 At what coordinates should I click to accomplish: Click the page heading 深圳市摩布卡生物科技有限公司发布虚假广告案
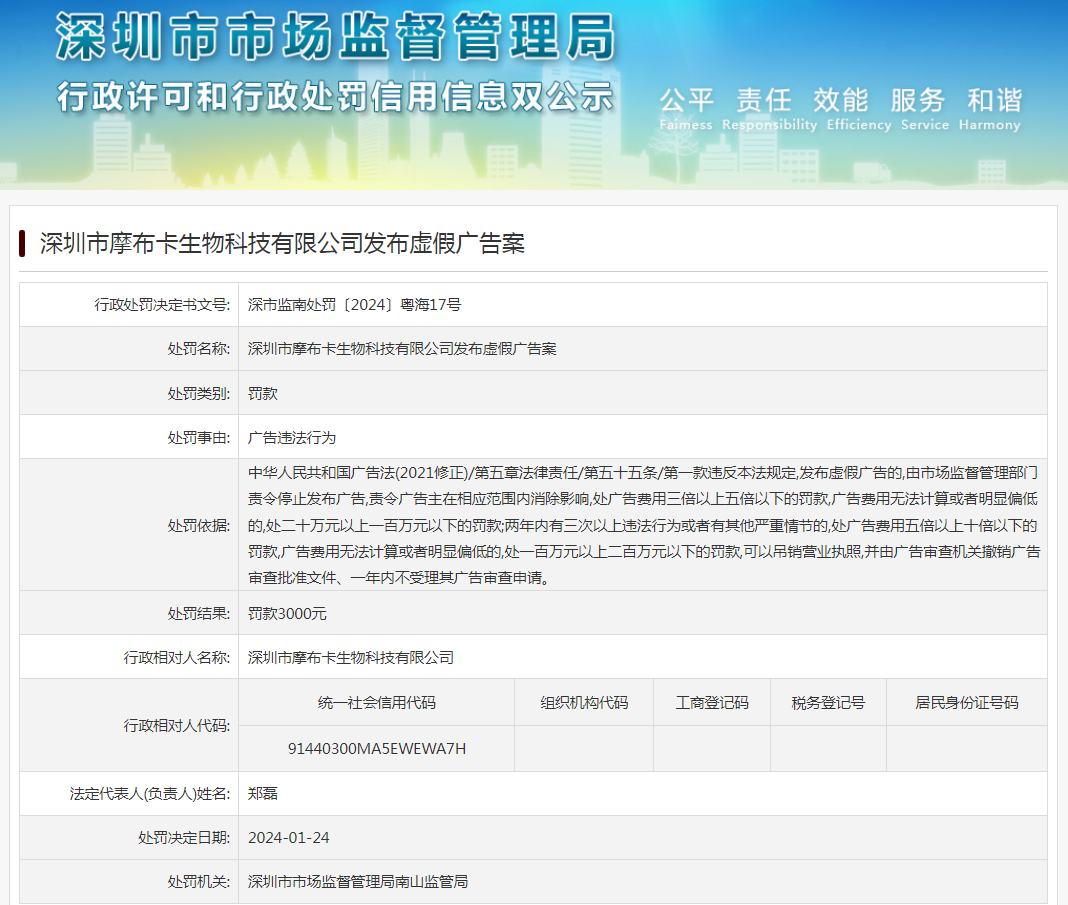click(x=282, y=243)
